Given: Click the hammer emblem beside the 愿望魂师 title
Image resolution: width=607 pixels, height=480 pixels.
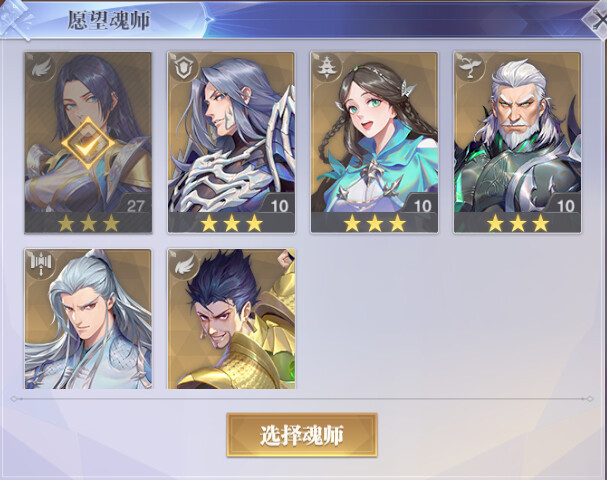Looking at the screenshot, I should click(x=15, y=19).
